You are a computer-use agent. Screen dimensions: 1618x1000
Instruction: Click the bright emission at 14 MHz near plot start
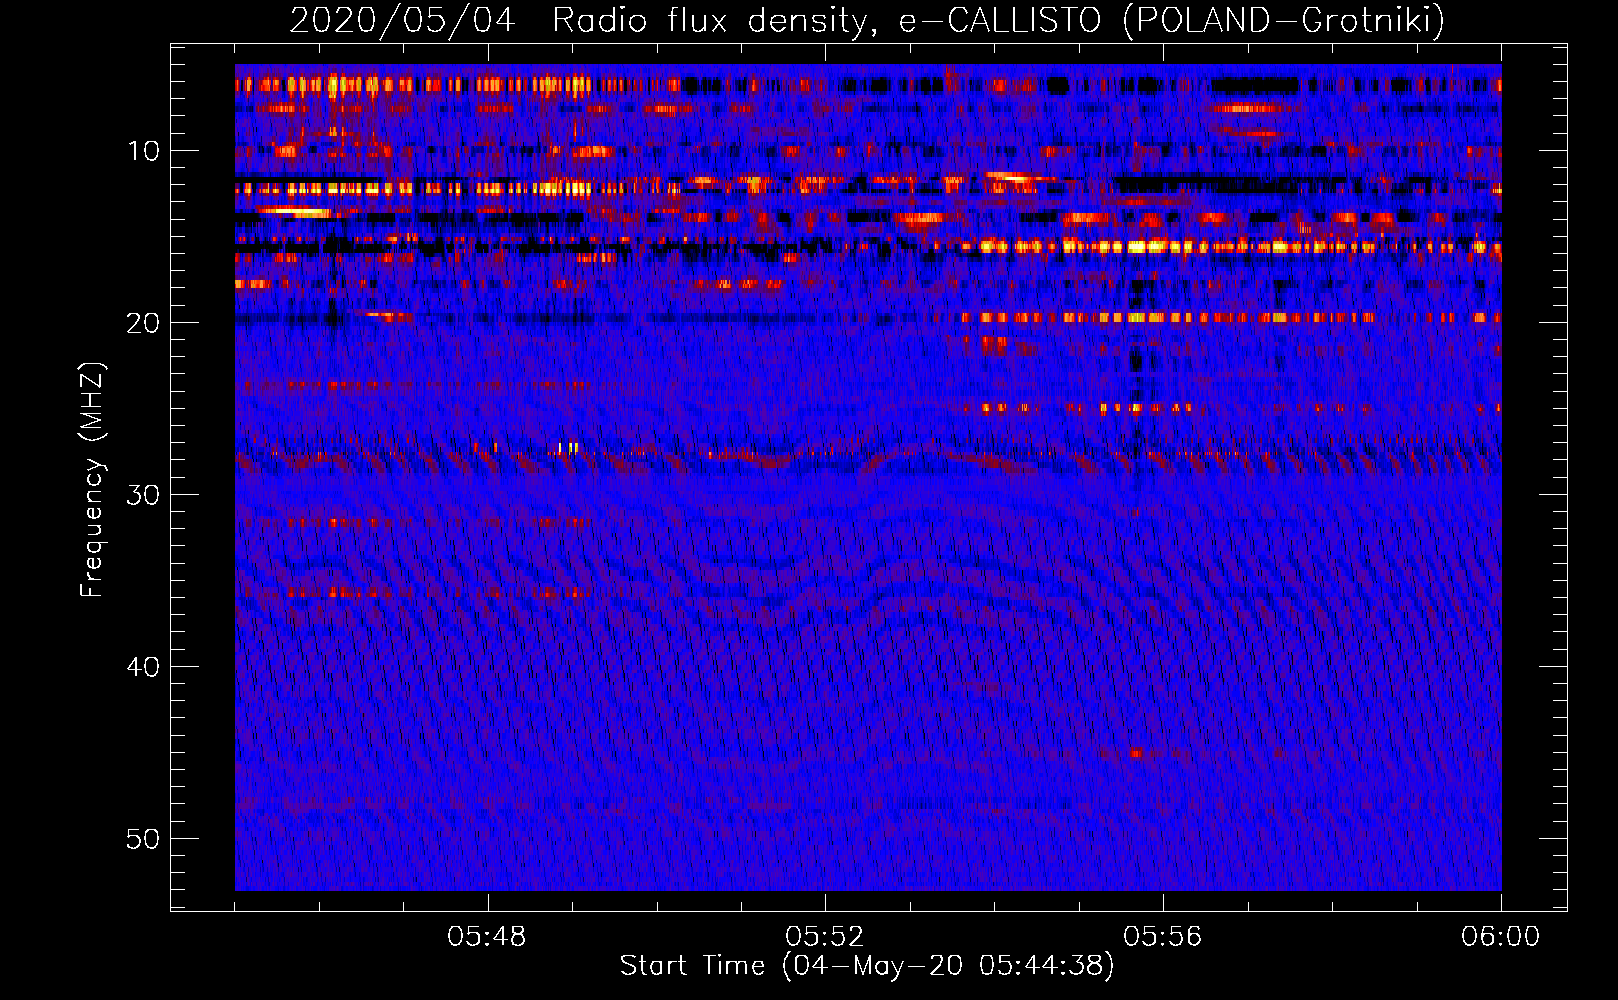coord(295,212)
